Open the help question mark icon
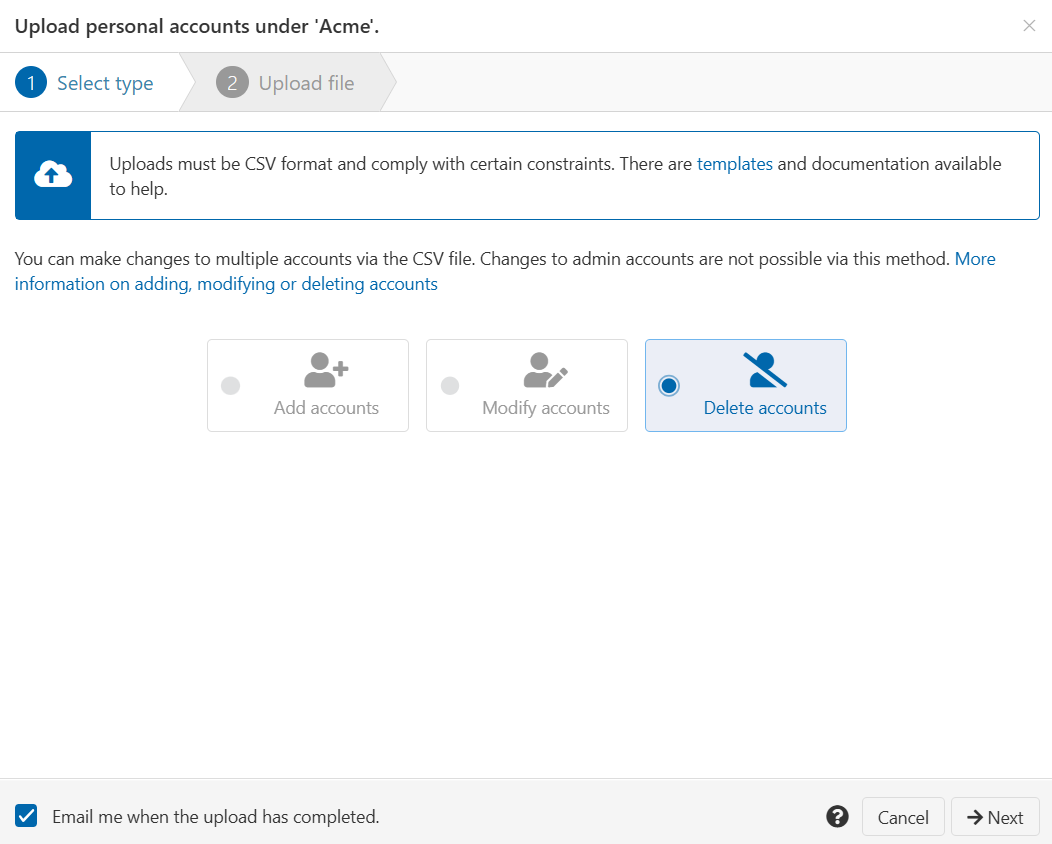The image size is (1052, 844). tap(837, 817)
